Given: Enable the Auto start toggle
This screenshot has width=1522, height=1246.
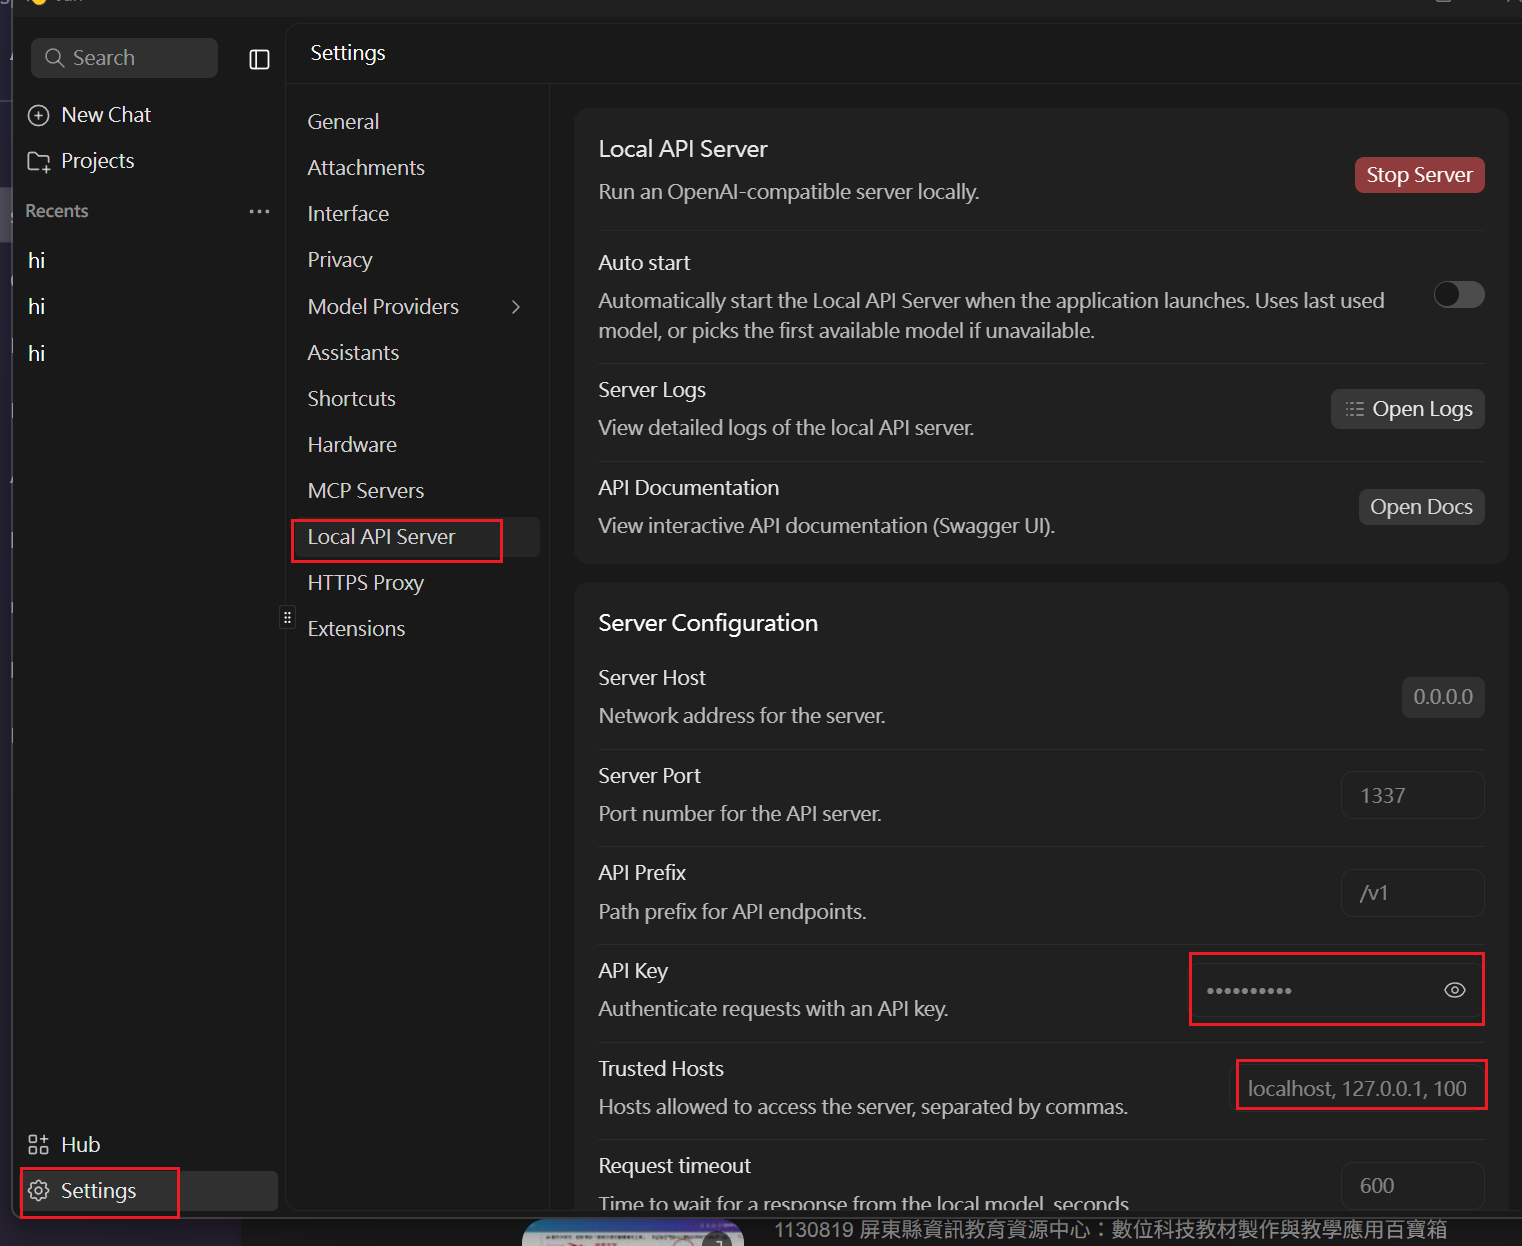Looking at the screenshot, I should (x=1458, y=295).
